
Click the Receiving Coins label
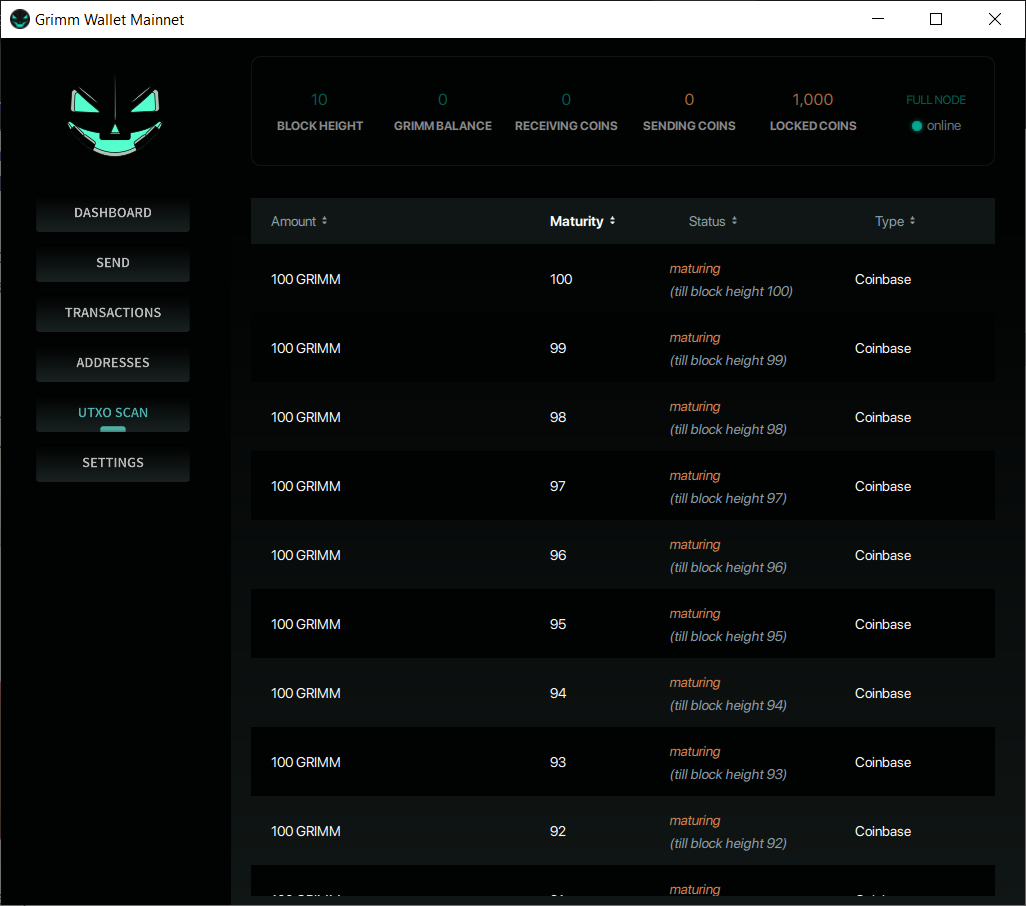coord(566,126)
